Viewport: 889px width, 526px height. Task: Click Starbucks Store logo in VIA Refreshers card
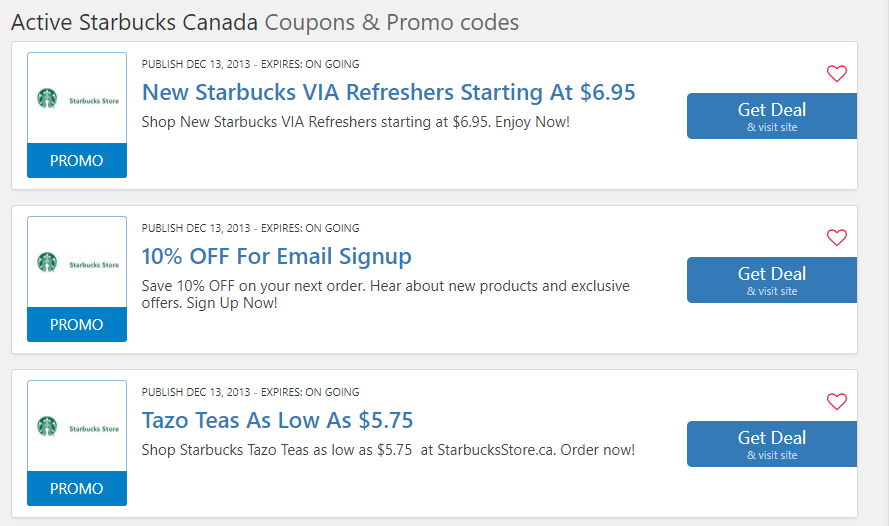(x=77, y=99)
